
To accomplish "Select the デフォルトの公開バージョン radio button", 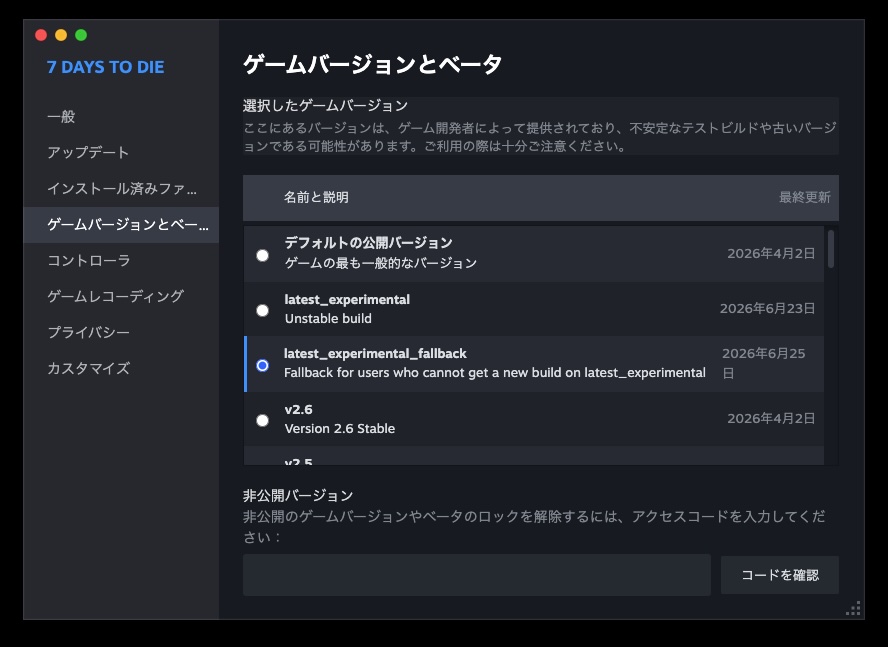I will (262, 256).
